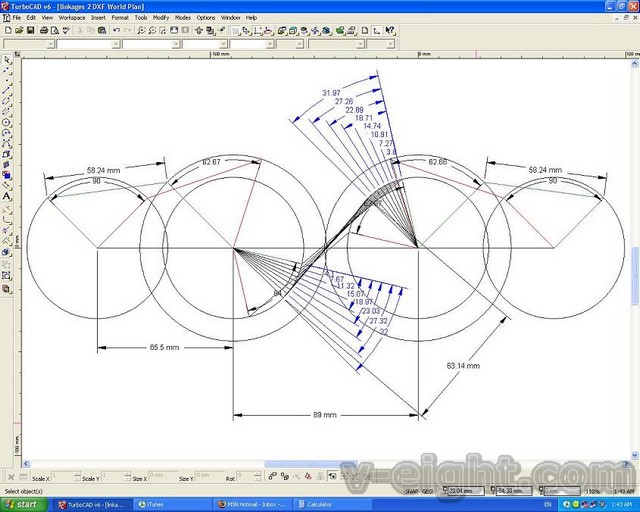Screen dimensions: 640x512
Task: Zoom out of the drawing
Action: (152, 30)
